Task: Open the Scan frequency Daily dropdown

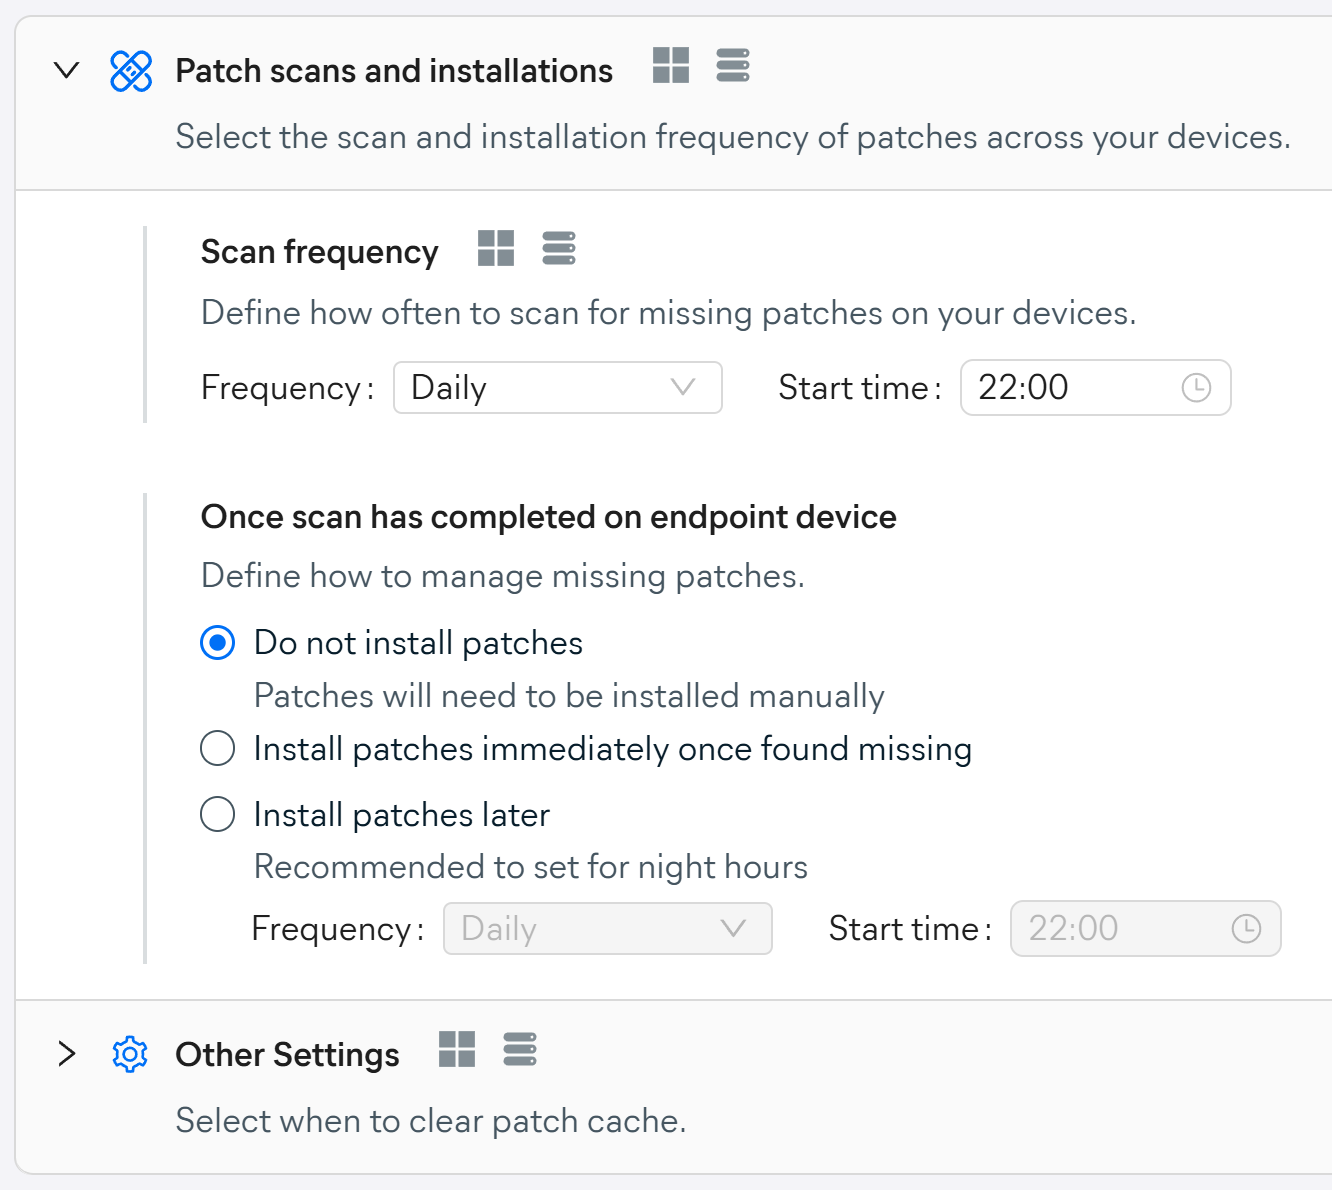Action: click(x=557, y=388)
